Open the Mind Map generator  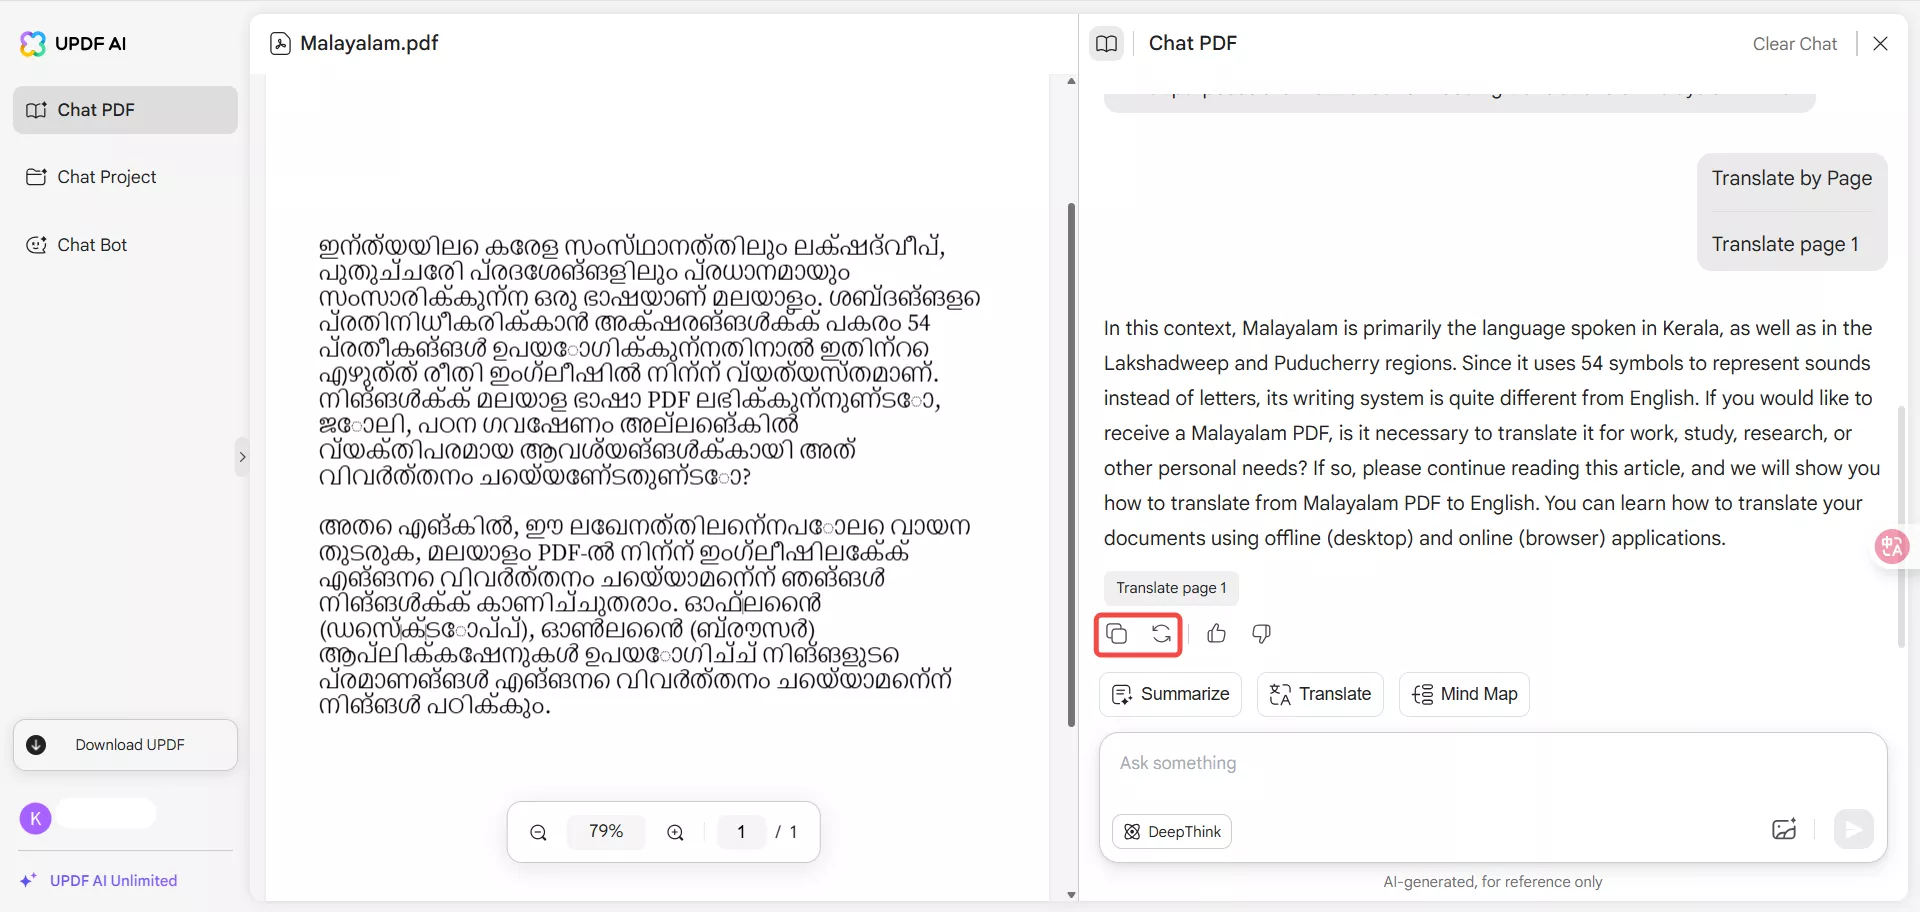pos(1463,694)
